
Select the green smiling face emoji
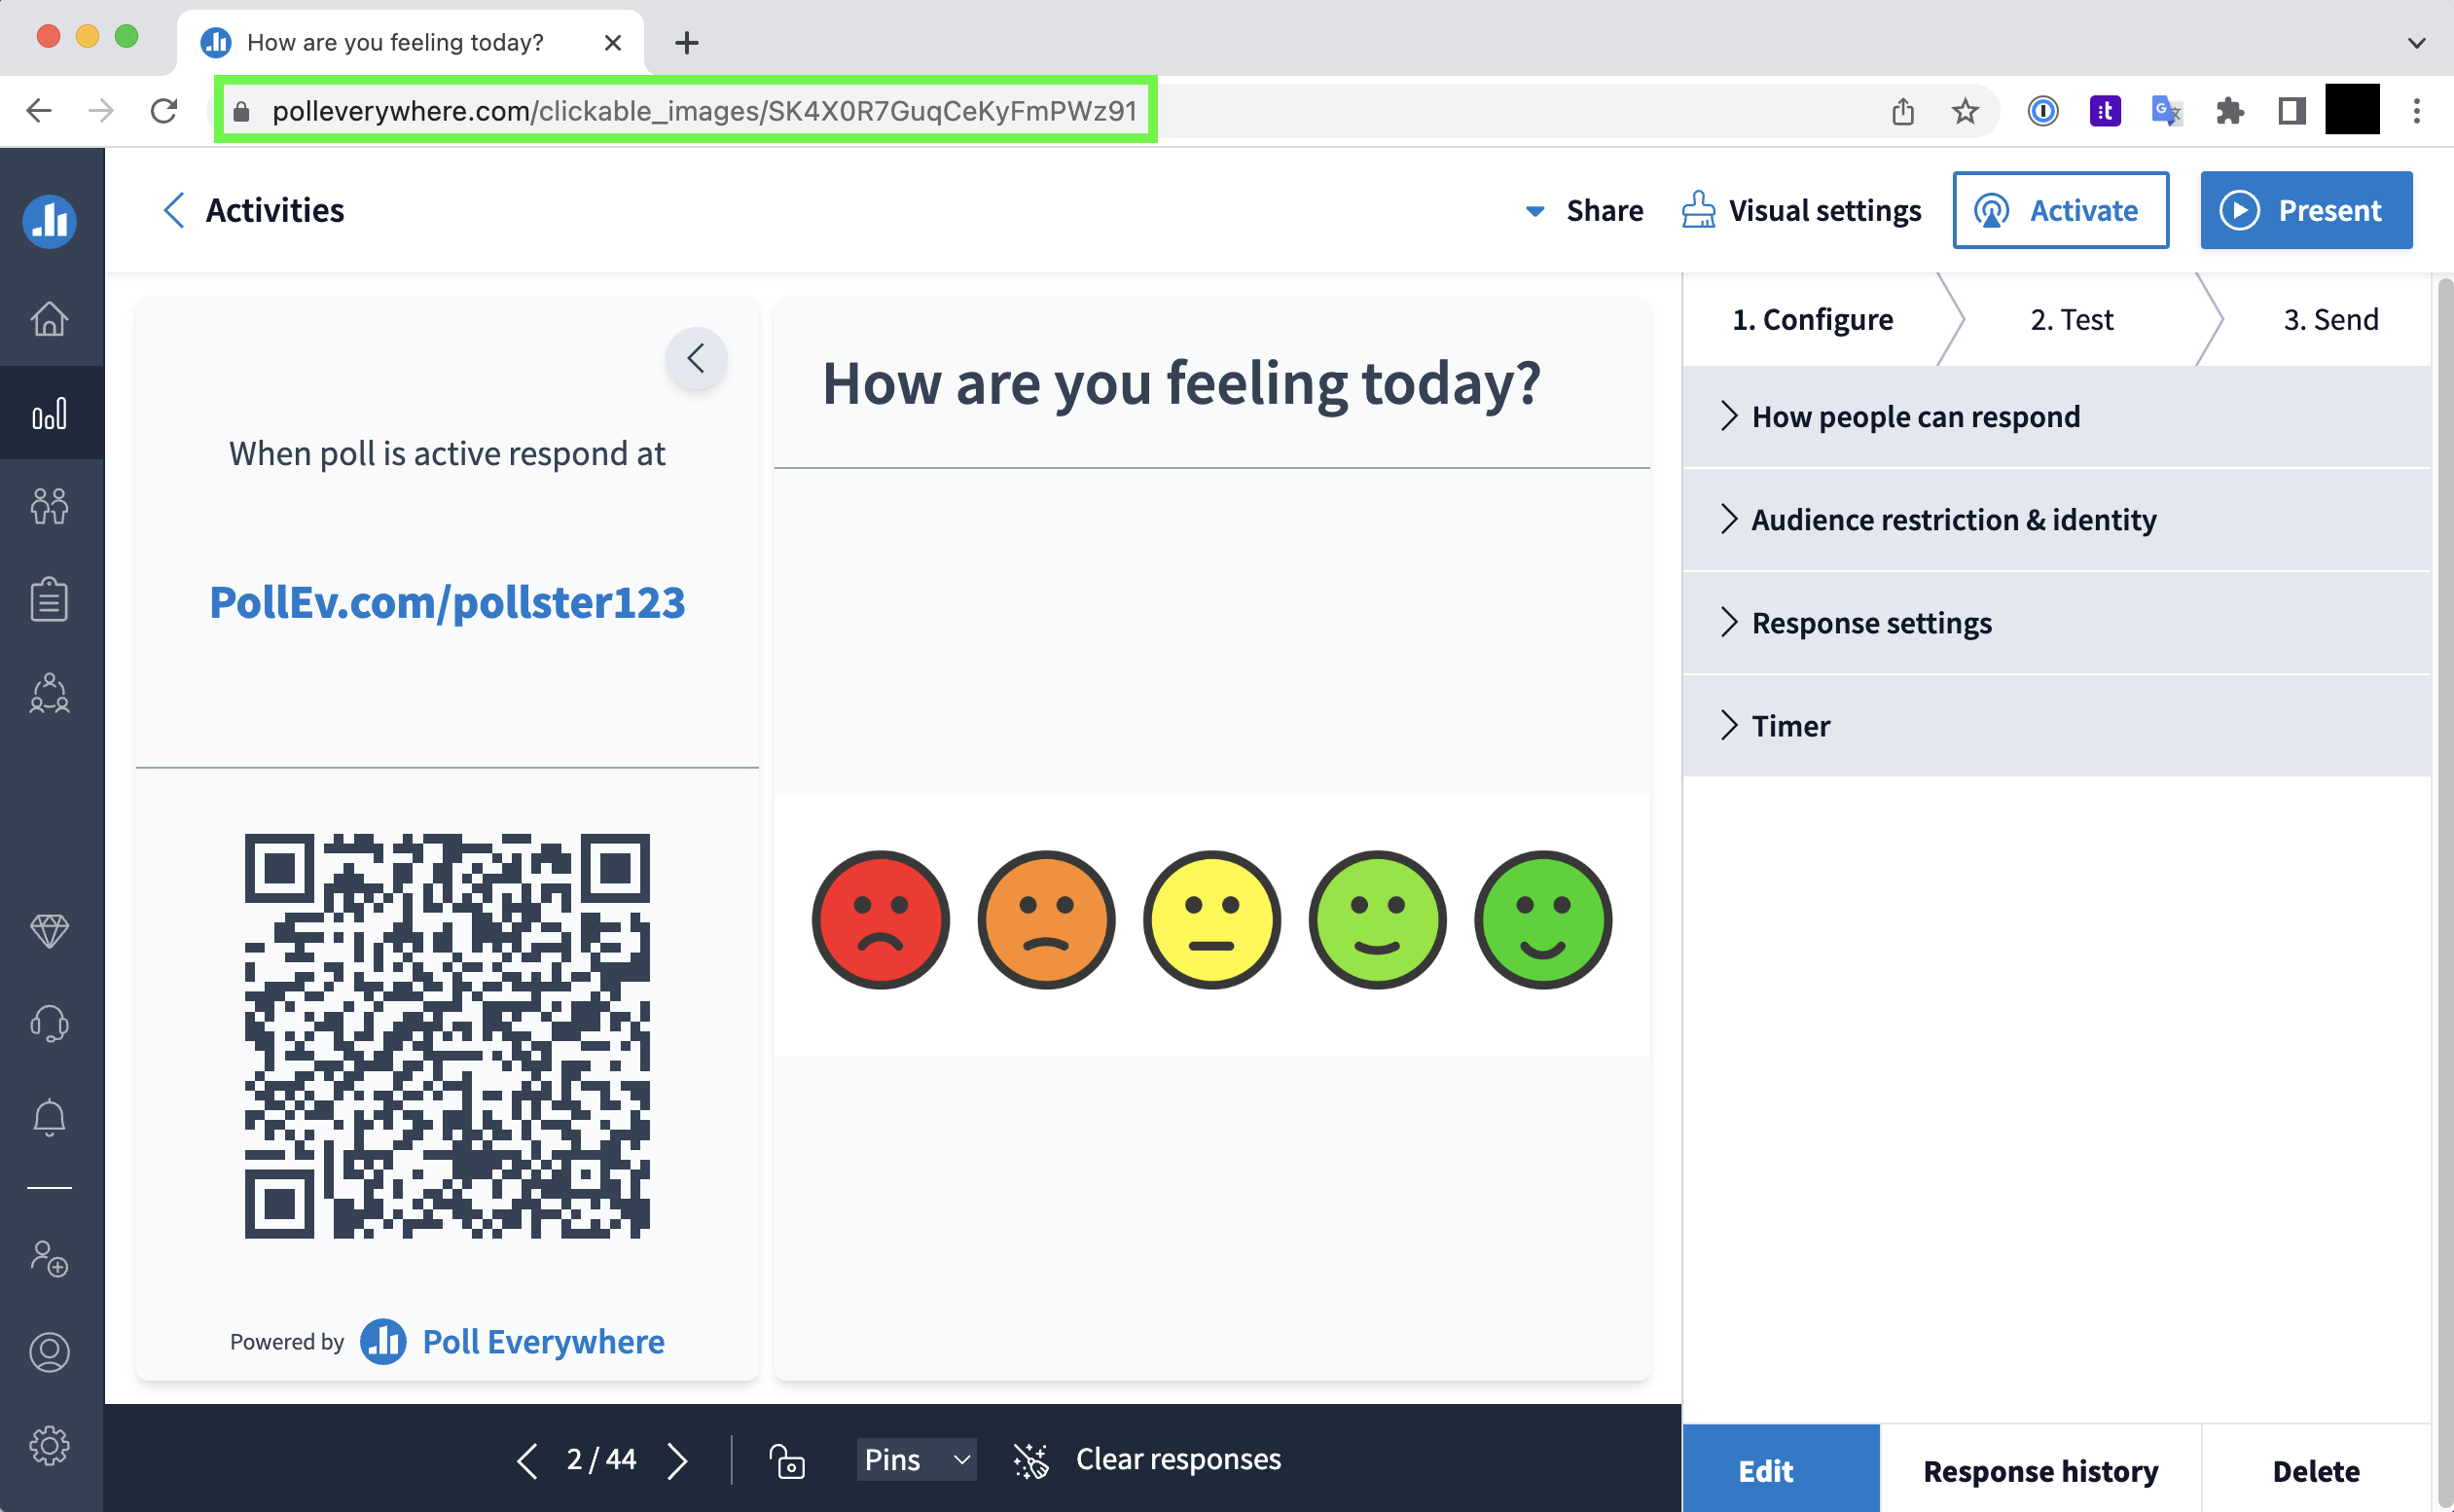click(1542, 918)
